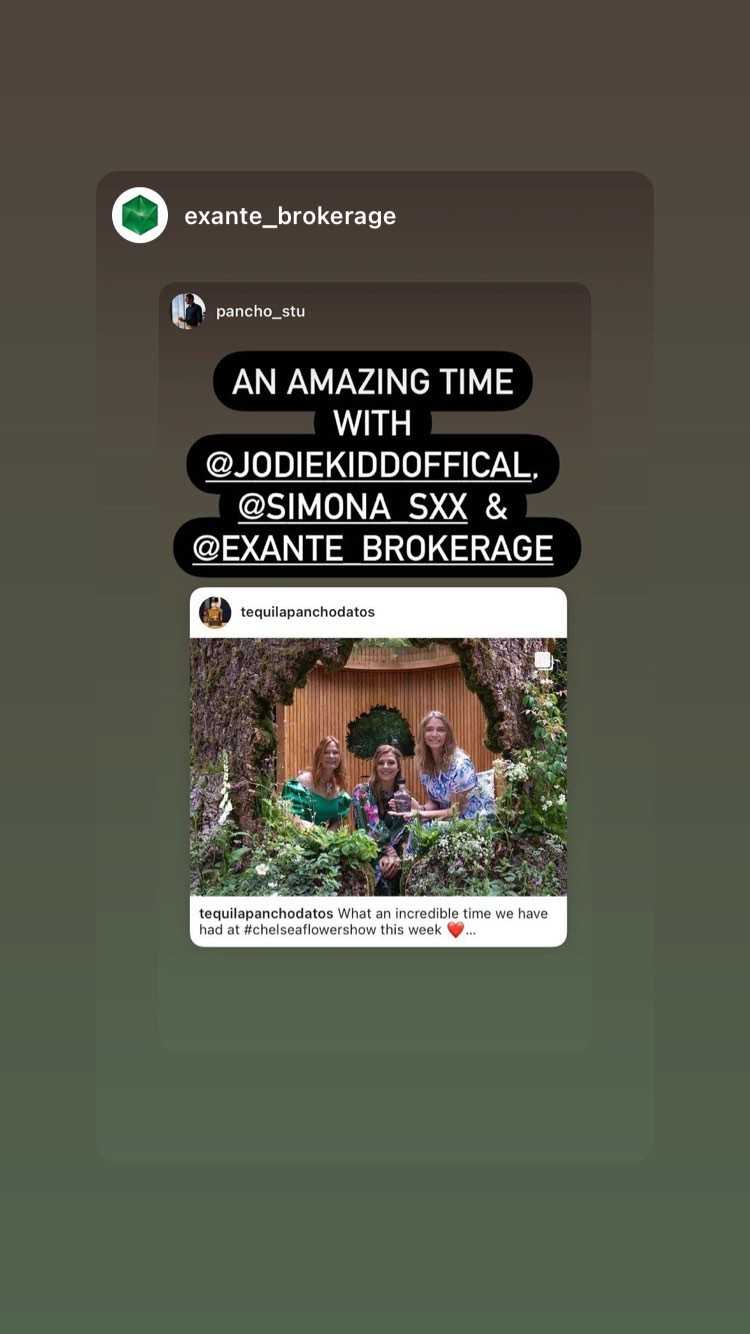750x1334 pixels.
Task: Open the pancho_stu profile picture
Action: click(x=188, y=311)
